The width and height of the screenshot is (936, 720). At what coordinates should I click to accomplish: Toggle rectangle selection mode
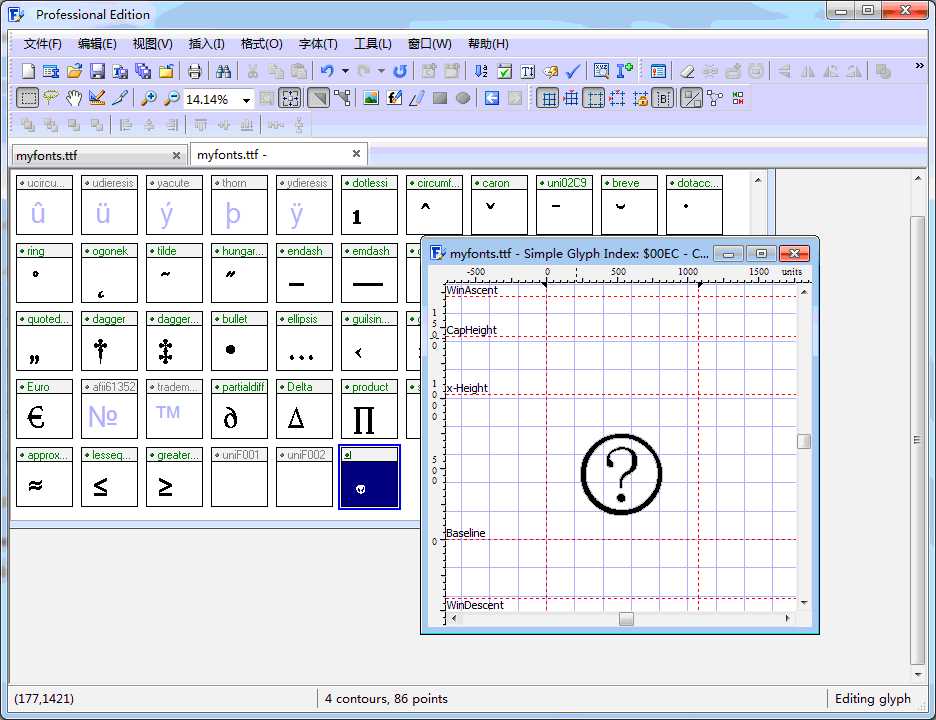click(x=27, y=99)
